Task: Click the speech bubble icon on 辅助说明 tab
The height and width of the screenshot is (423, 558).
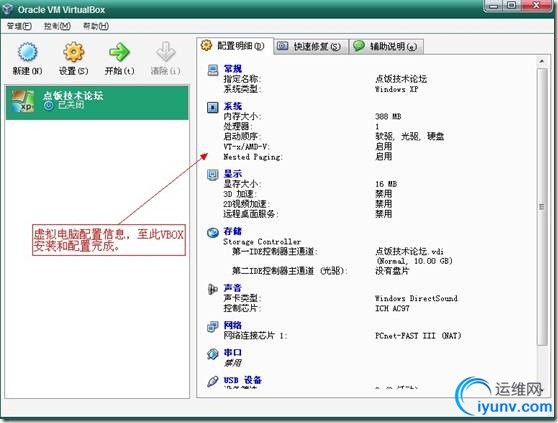Action: click(x=359, y=46)
